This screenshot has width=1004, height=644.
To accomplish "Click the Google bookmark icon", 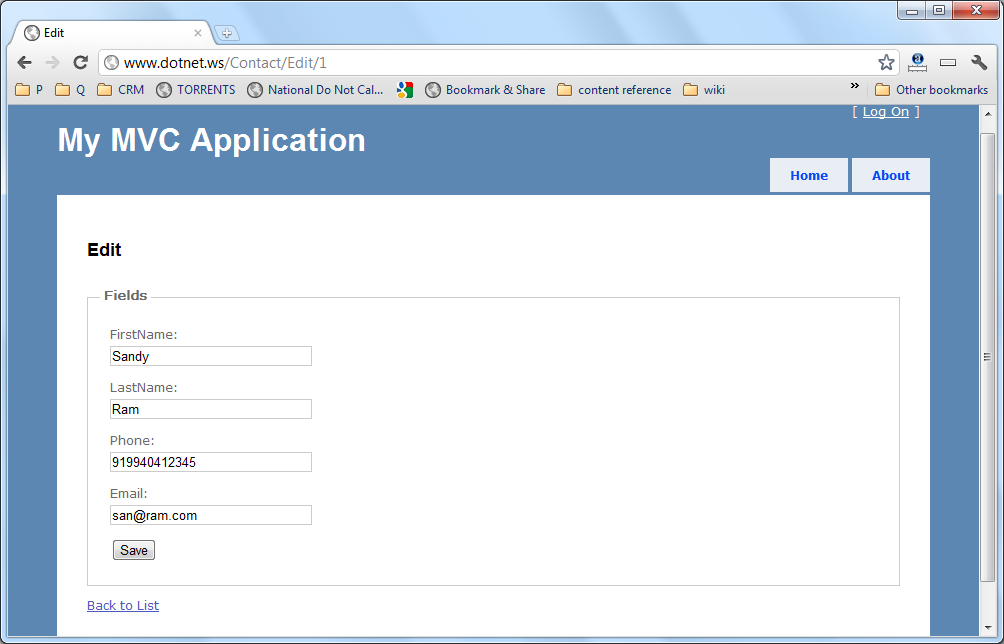I will click(x=404, y=90).
